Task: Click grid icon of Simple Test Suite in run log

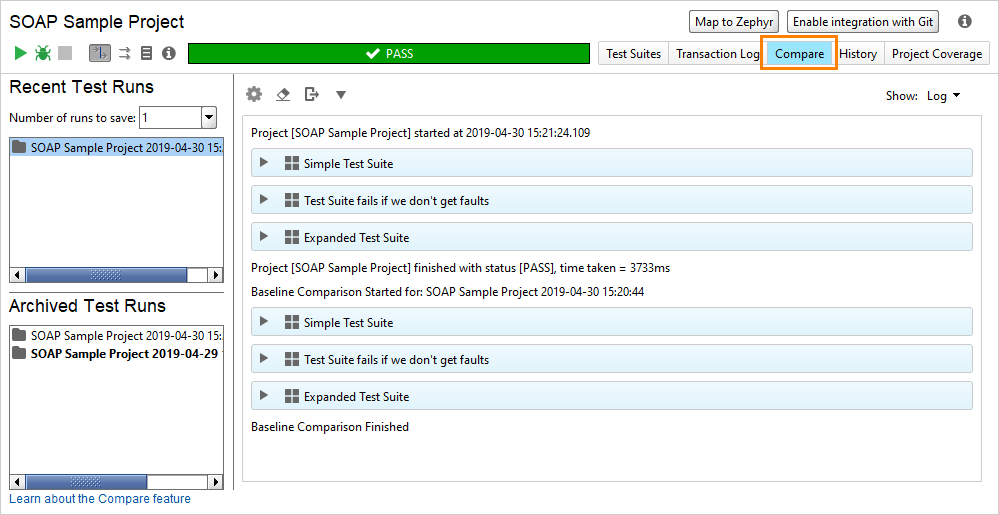Action: 291,163
